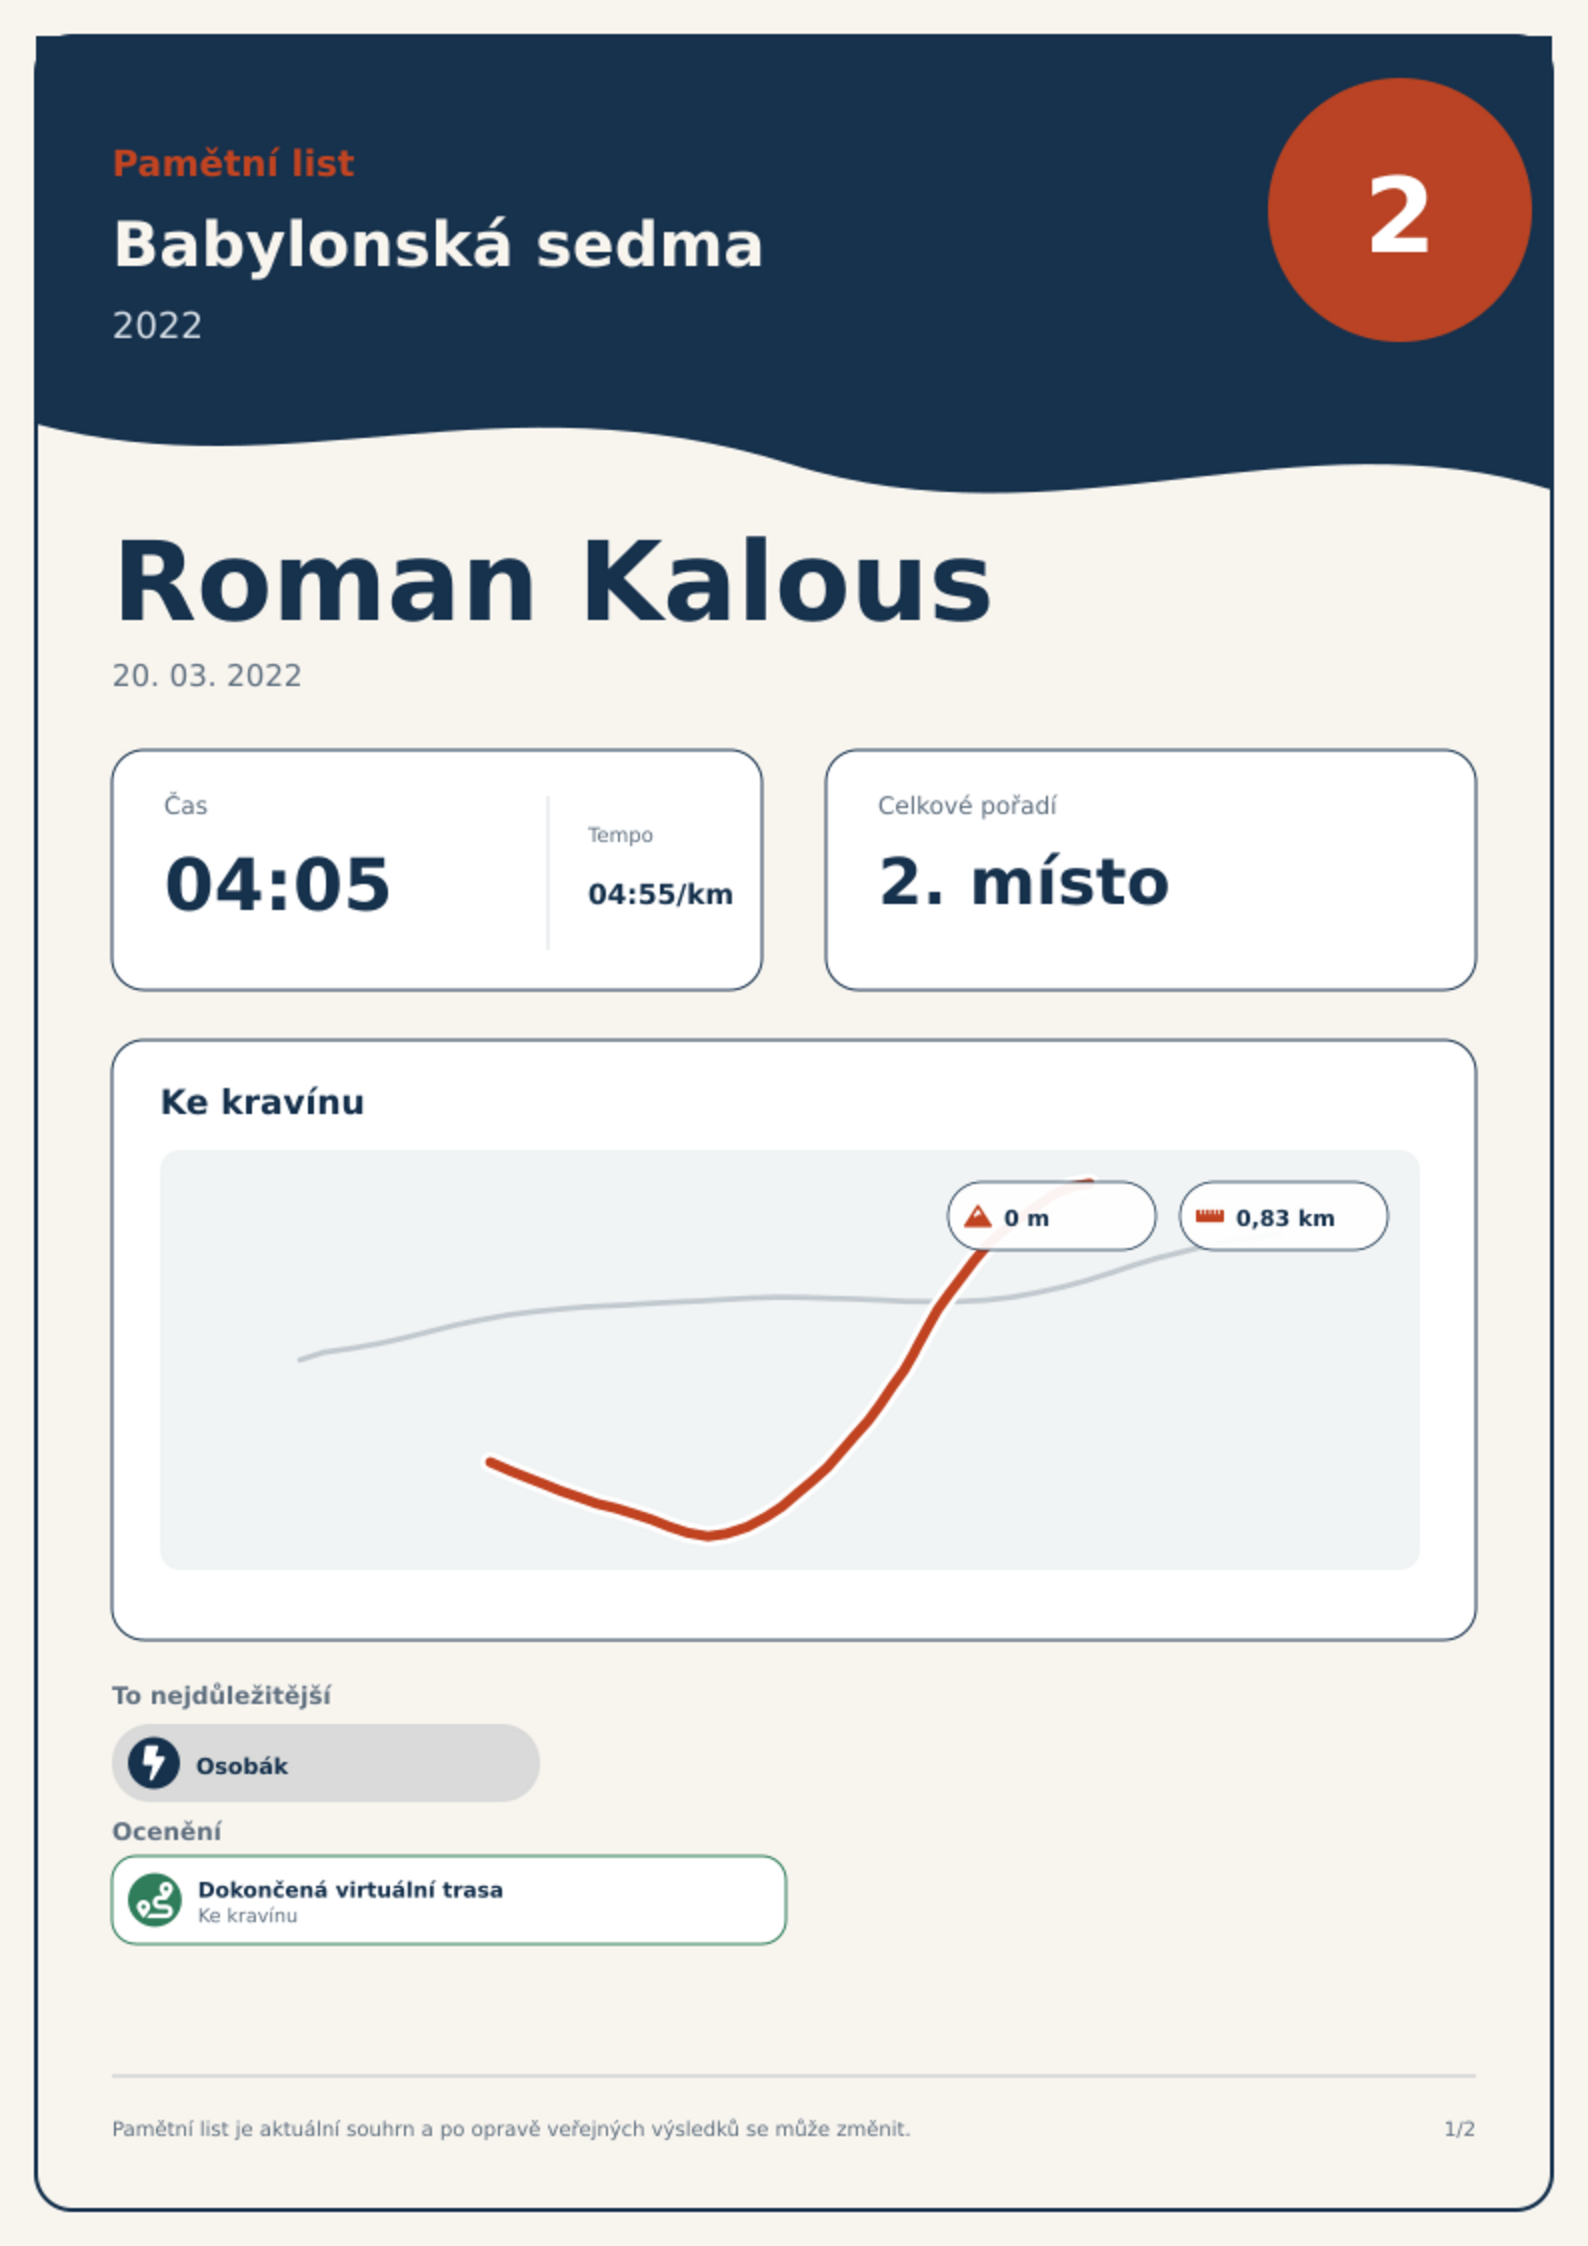
Task: Click the date 20. 03. 2022
Action: point(207,676)
